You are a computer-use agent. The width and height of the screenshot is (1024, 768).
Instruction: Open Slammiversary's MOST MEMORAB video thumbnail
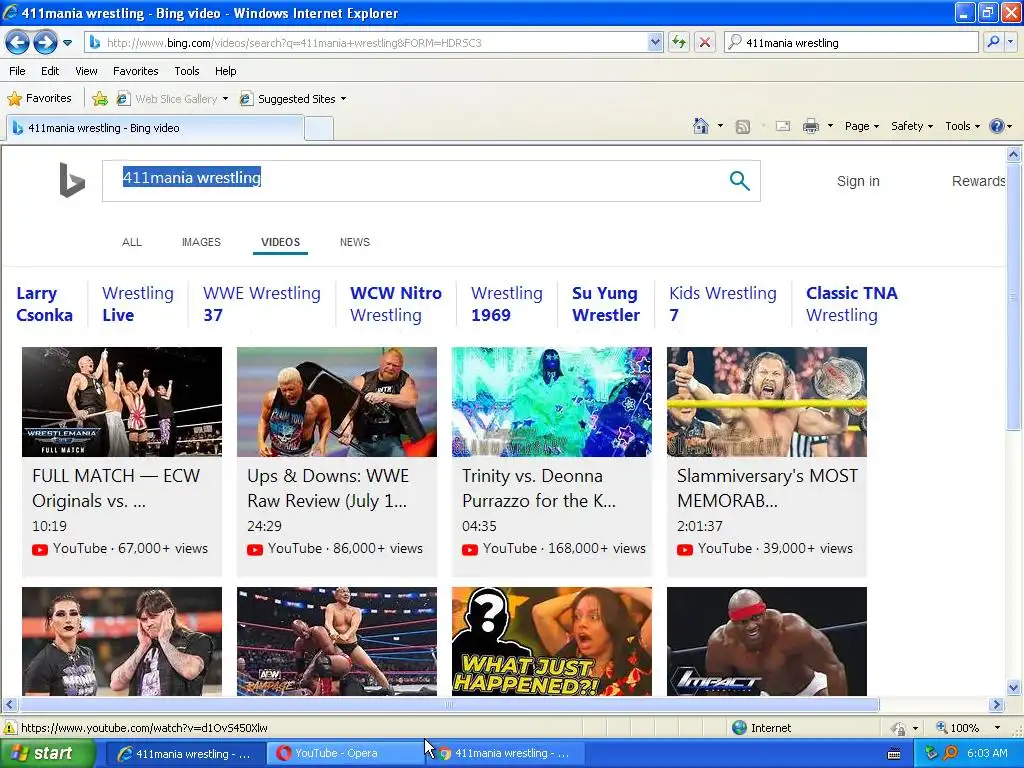[767, 402]
